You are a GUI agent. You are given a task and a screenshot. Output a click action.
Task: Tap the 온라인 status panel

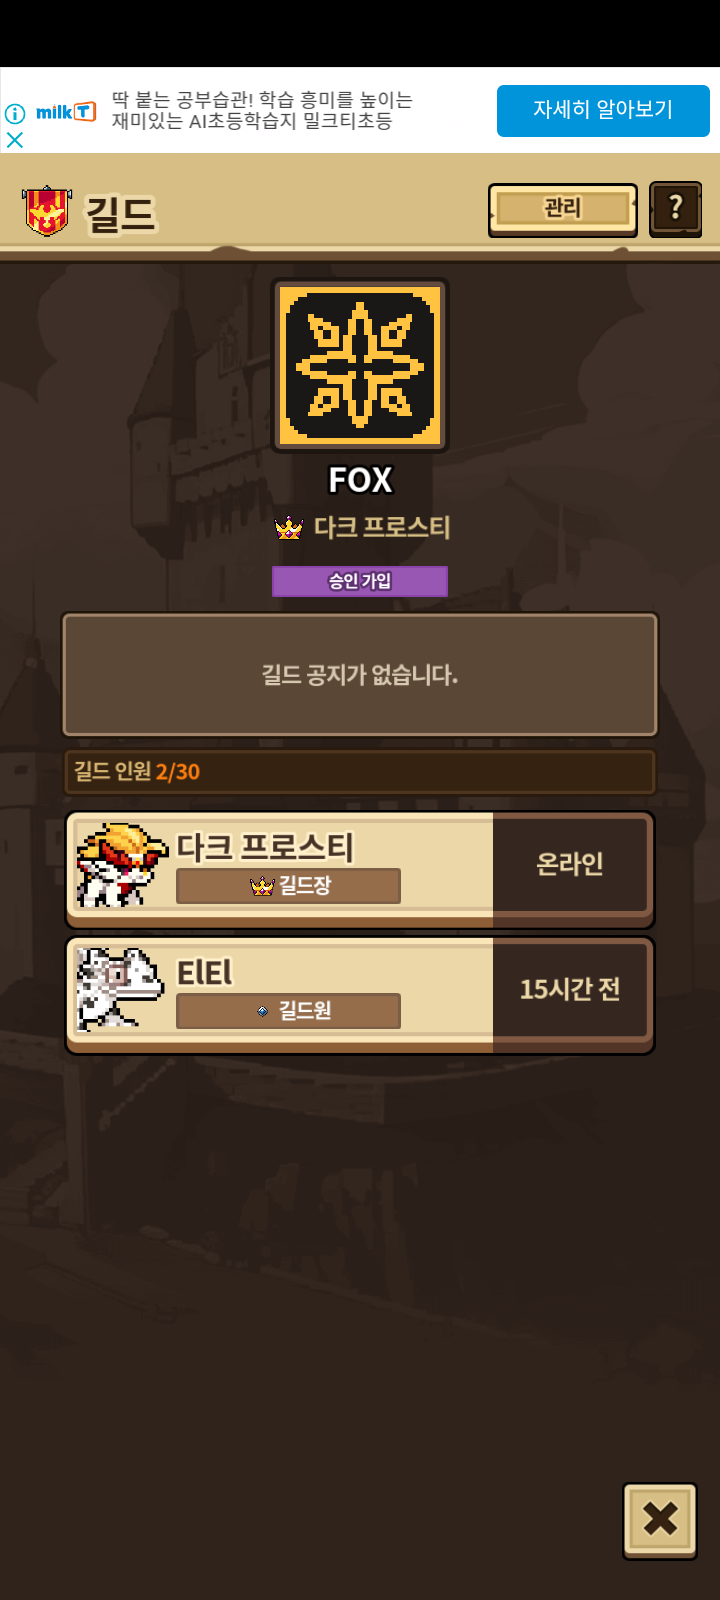(x=570, y=864)
